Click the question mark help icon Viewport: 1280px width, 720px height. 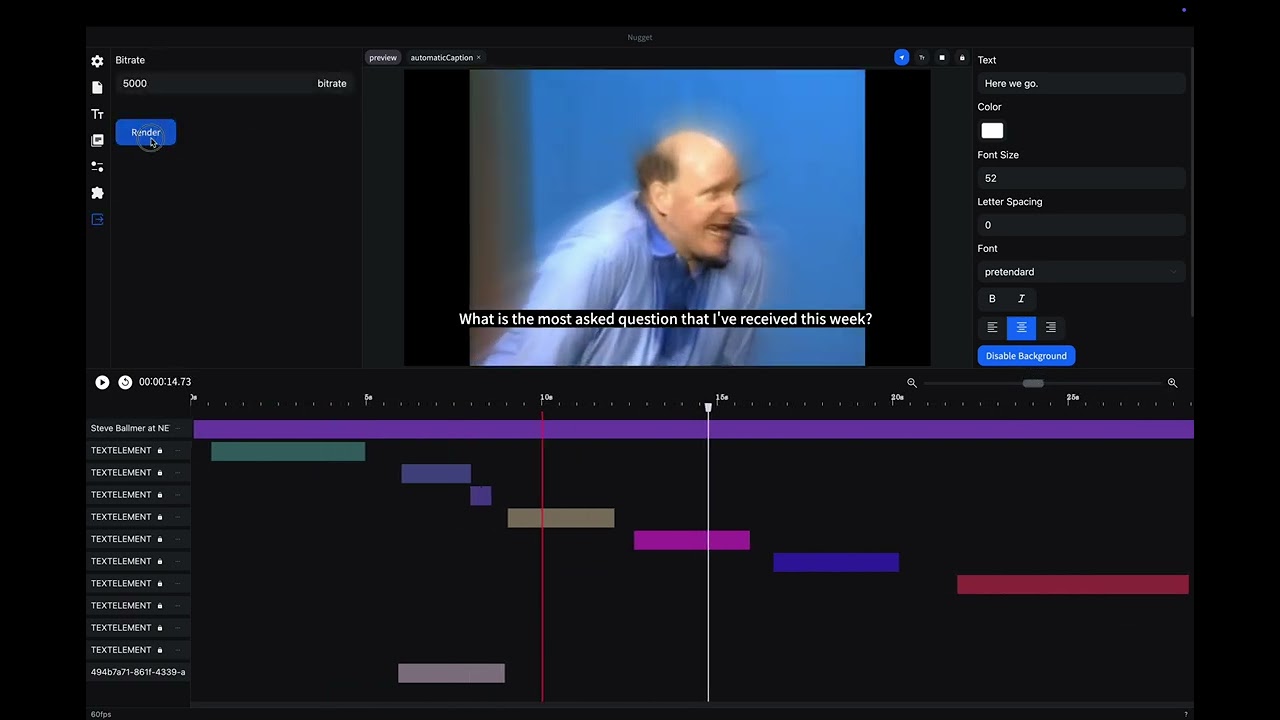click(x=1186, y=714)
